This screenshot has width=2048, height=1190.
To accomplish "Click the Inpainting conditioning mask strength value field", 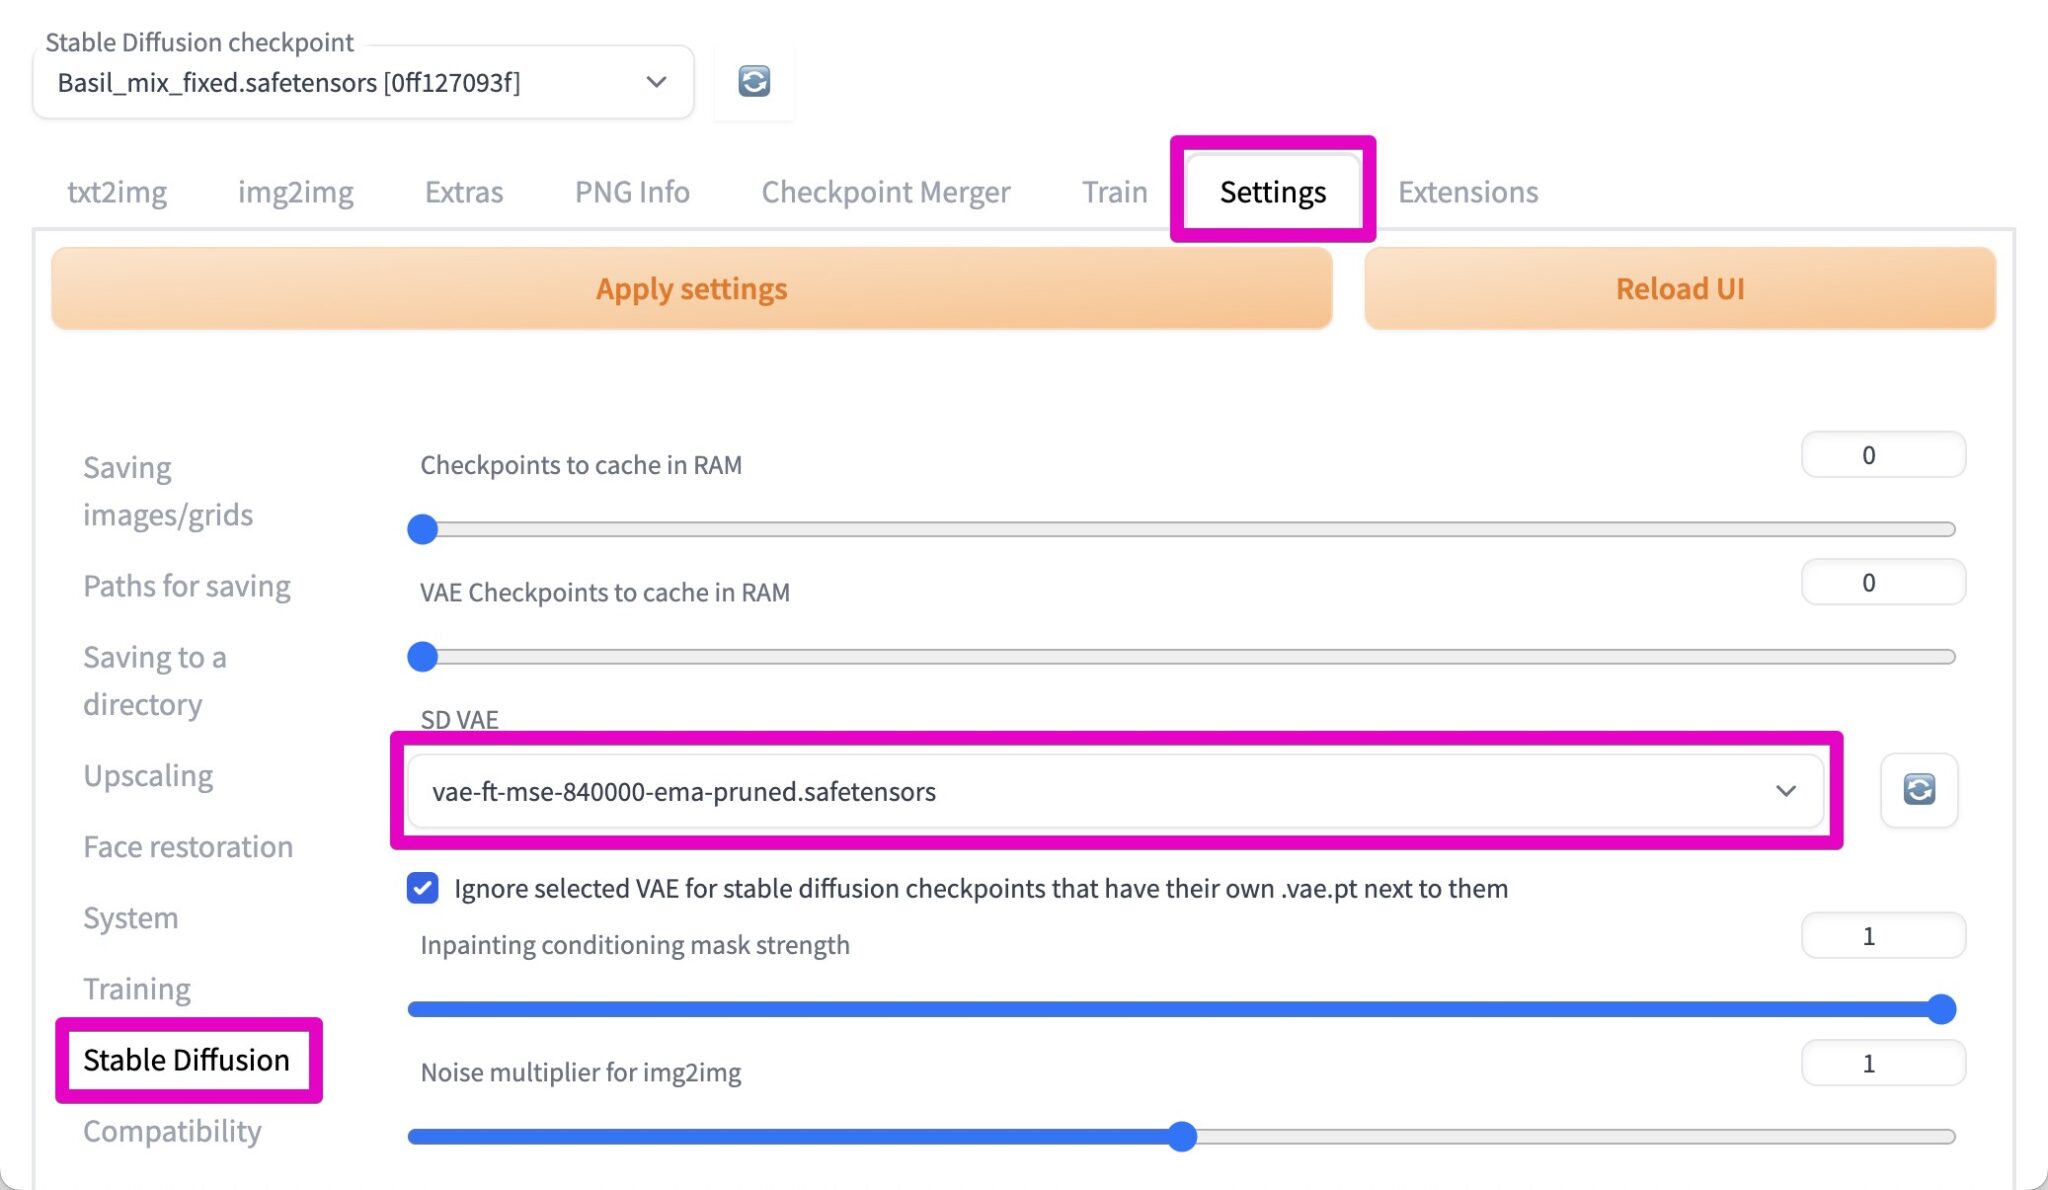I will (1883, 935).
